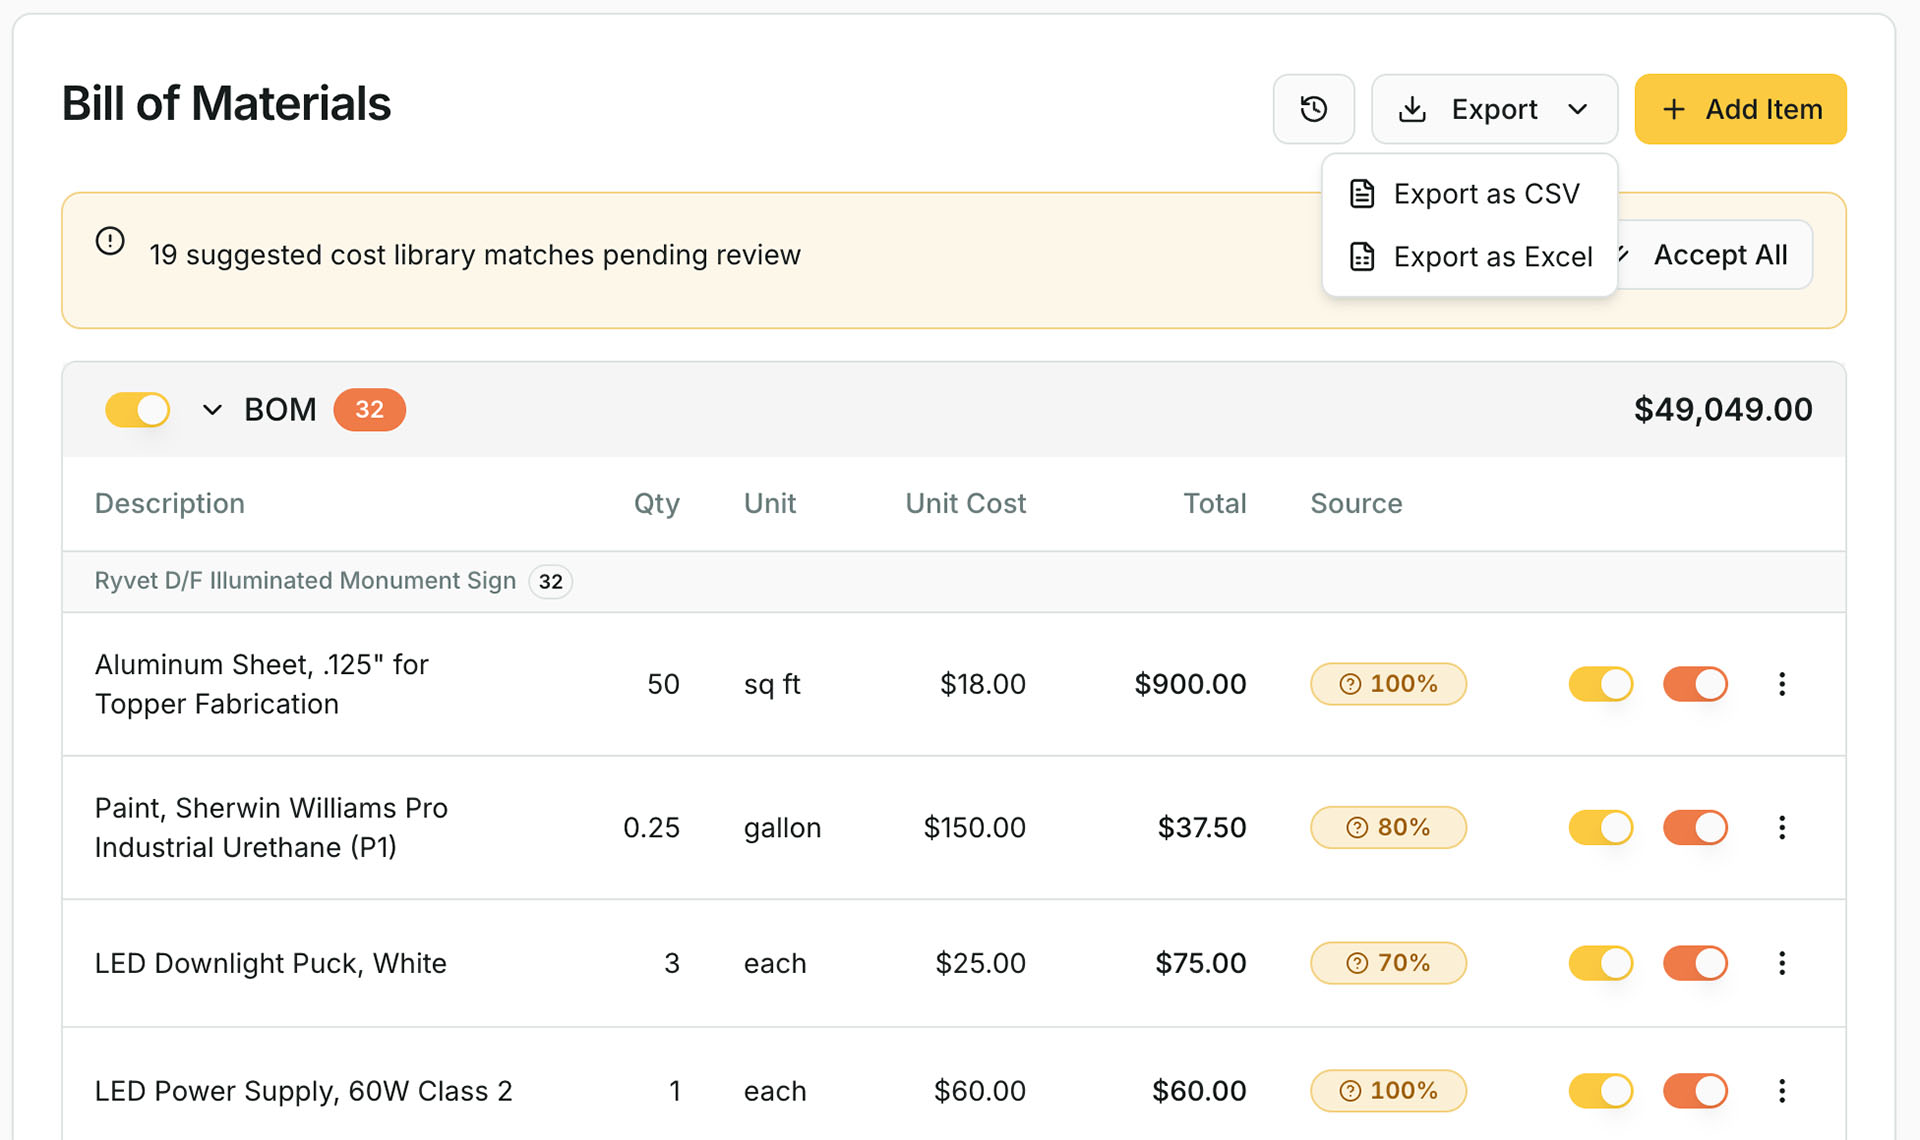Close the Export dropdown button

point(1494,109)
